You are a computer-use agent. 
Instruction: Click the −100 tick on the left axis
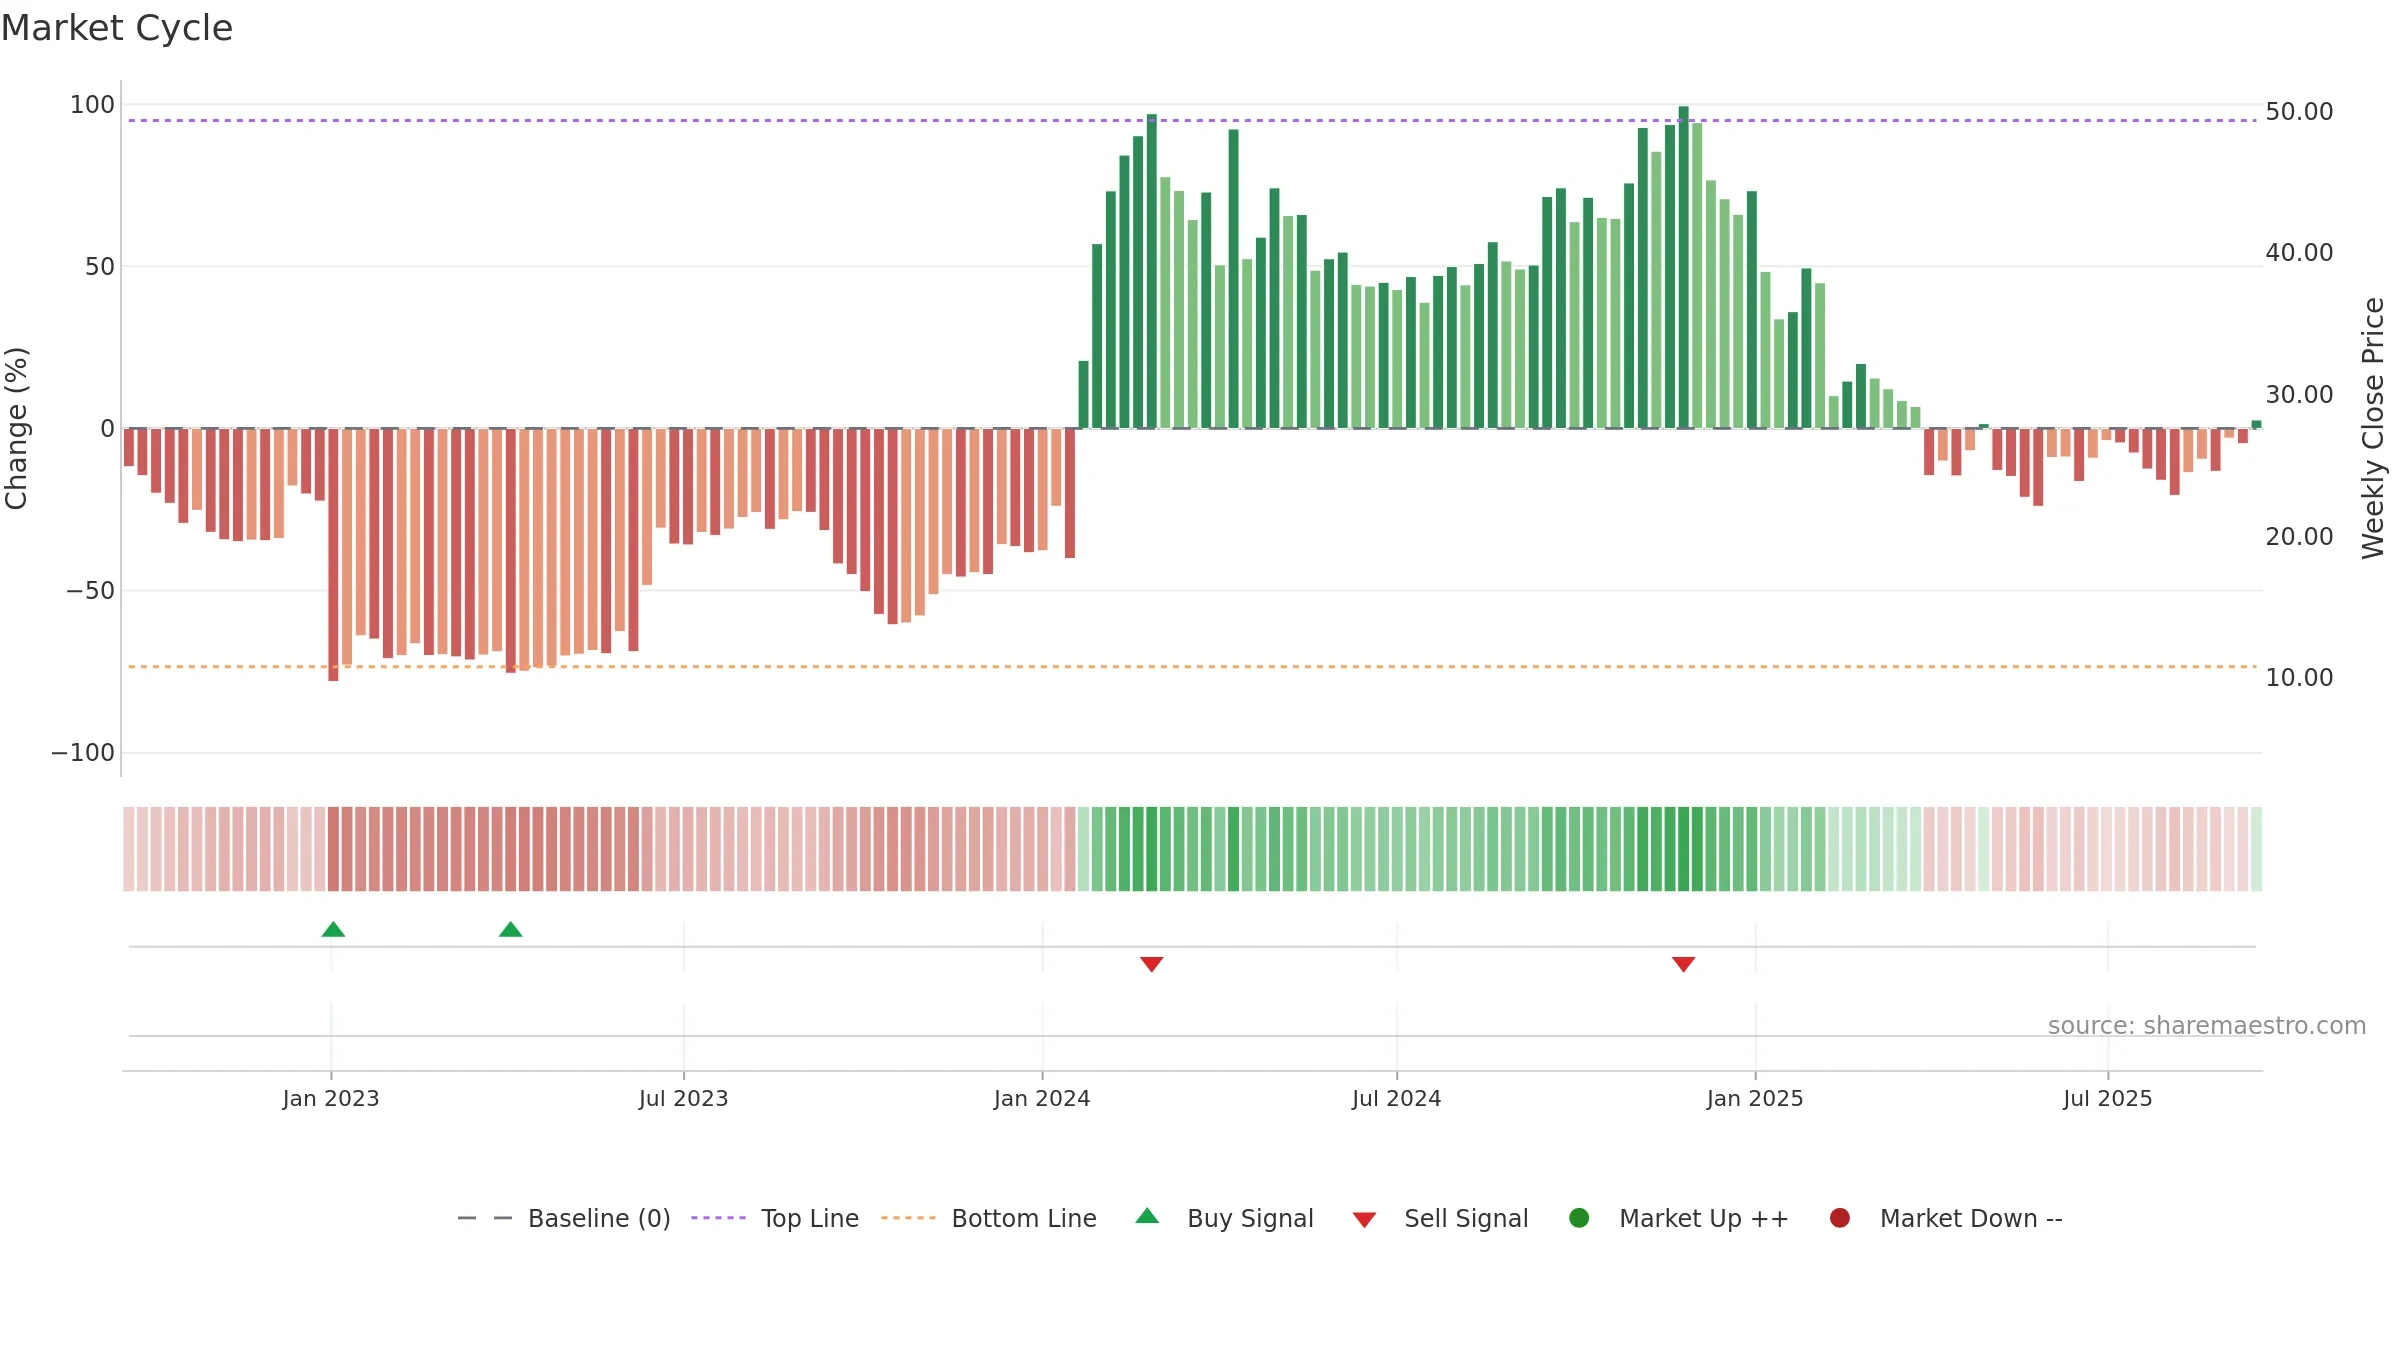[83, 753]
